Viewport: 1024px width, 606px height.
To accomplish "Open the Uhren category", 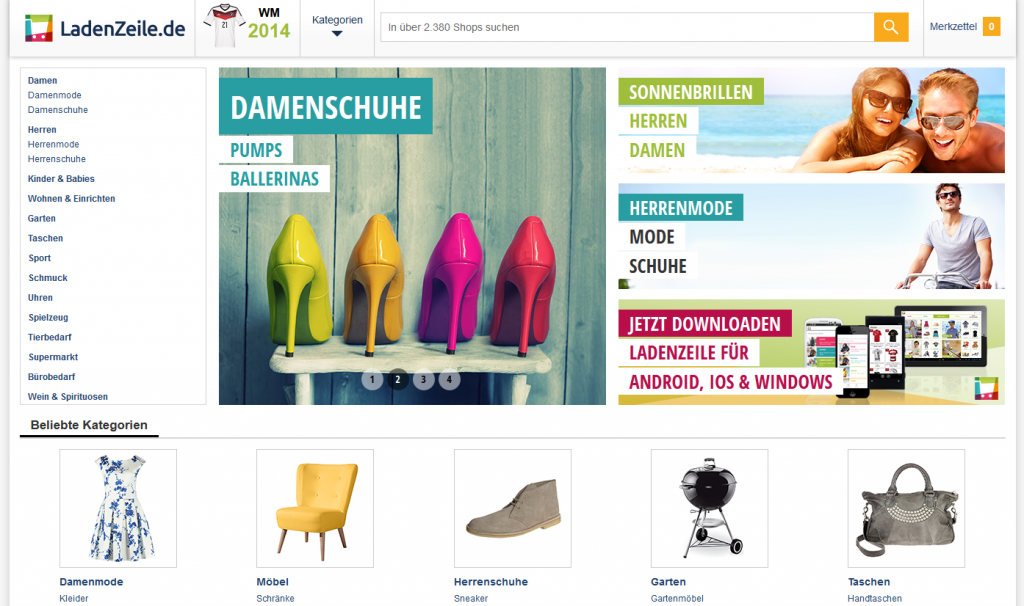I will point(40,298).
